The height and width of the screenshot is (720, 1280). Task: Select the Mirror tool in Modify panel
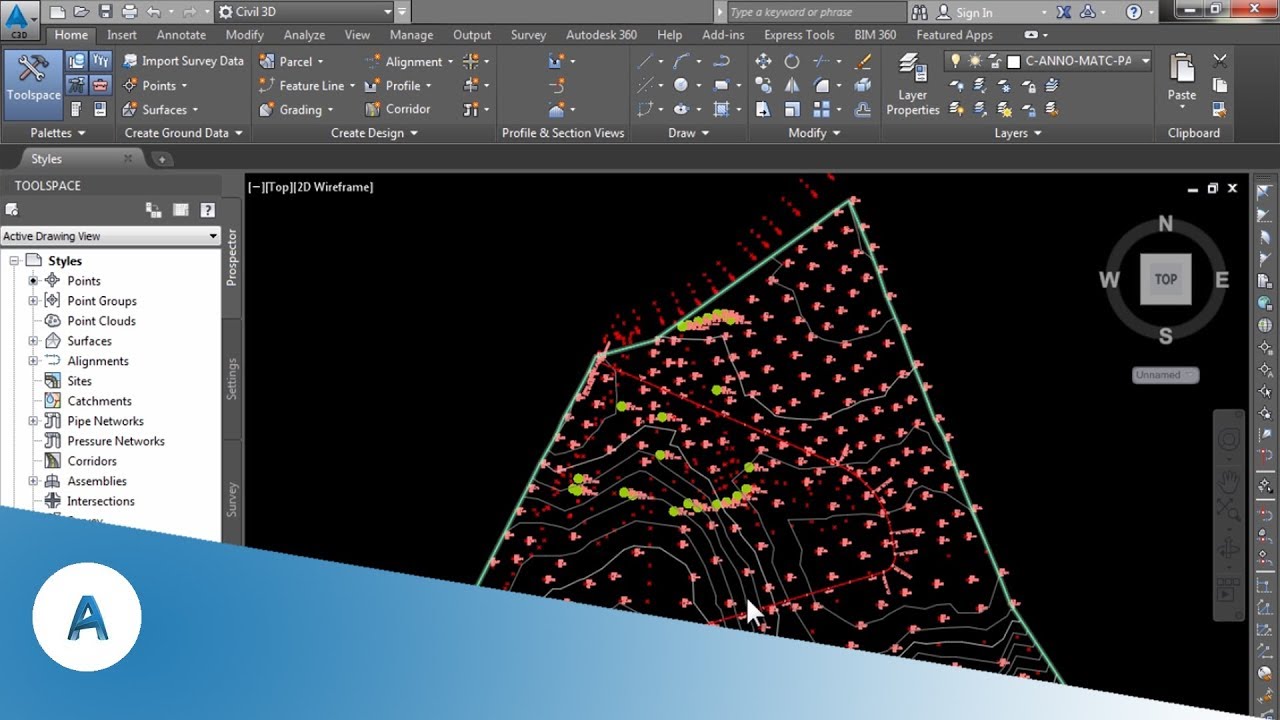point(791,85)
